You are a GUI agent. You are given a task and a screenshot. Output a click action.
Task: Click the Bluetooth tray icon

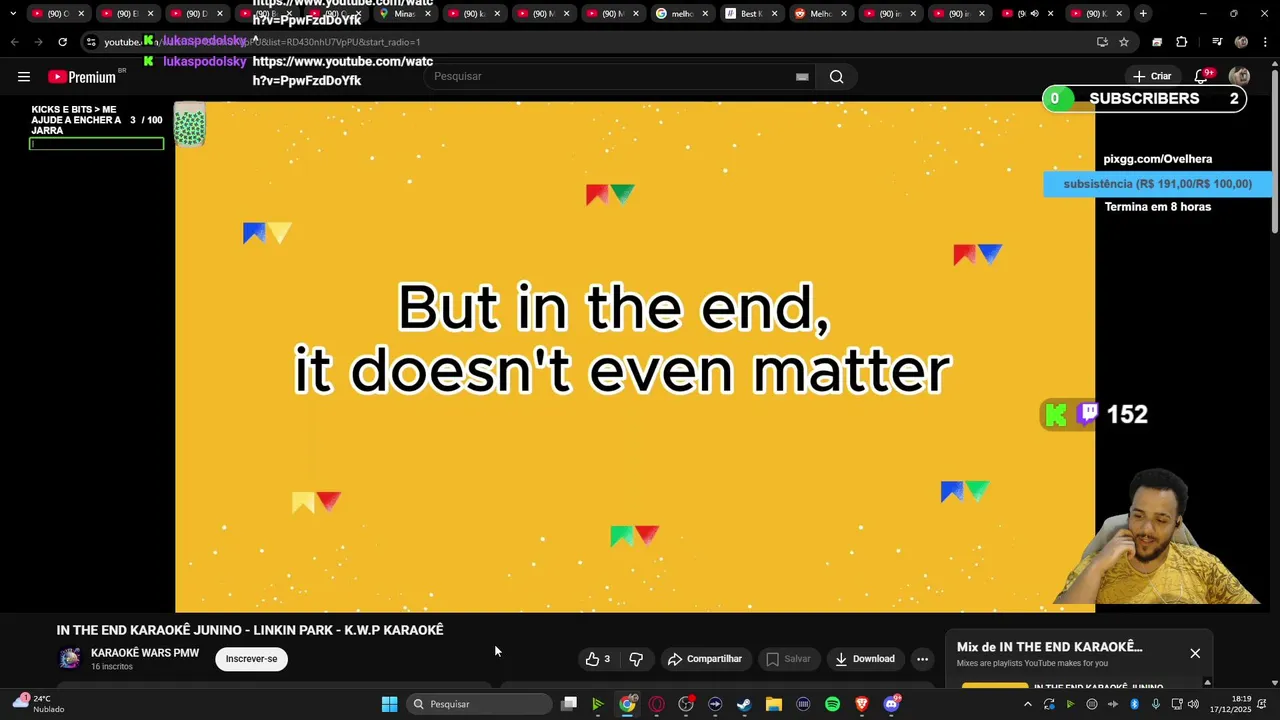1134,704
